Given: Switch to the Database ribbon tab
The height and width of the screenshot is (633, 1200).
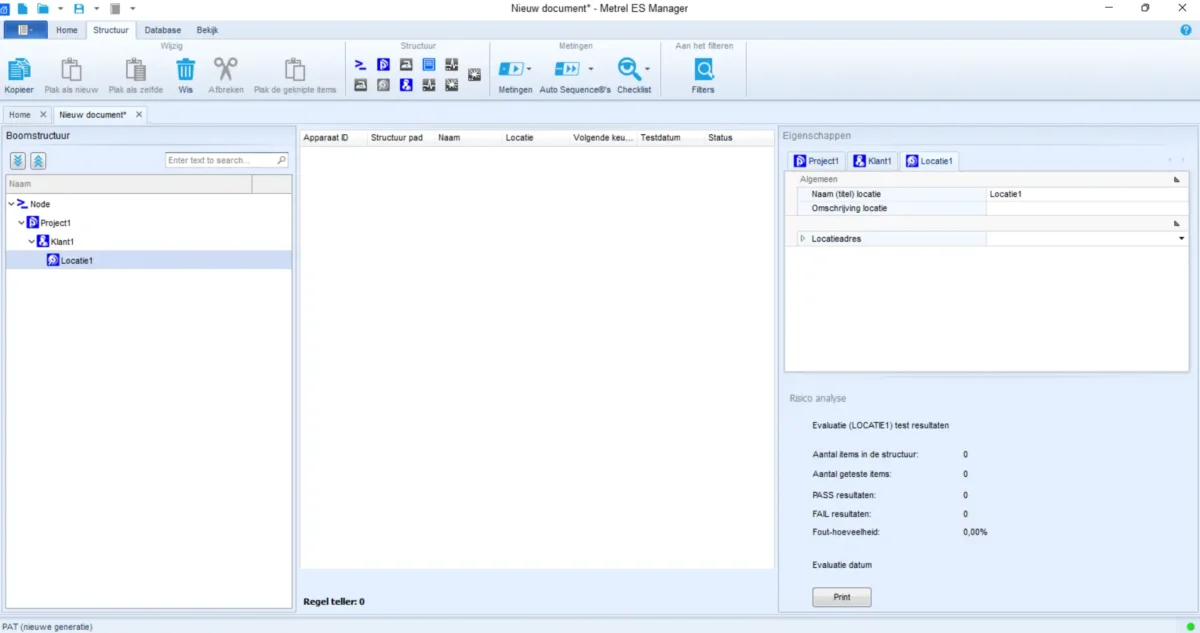Looking at the screenshot, I should 162,30.
